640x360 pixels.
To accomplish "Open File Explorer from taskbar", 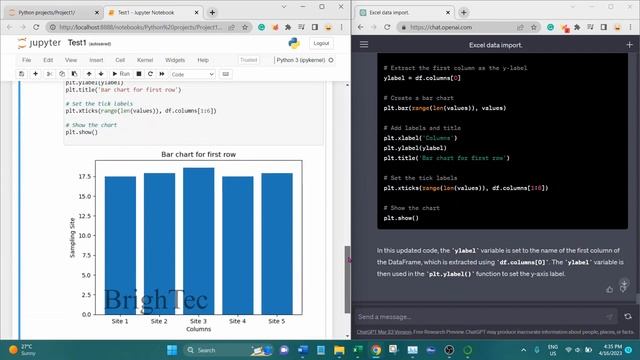I will pyautogui.click(x=339, y=350).
